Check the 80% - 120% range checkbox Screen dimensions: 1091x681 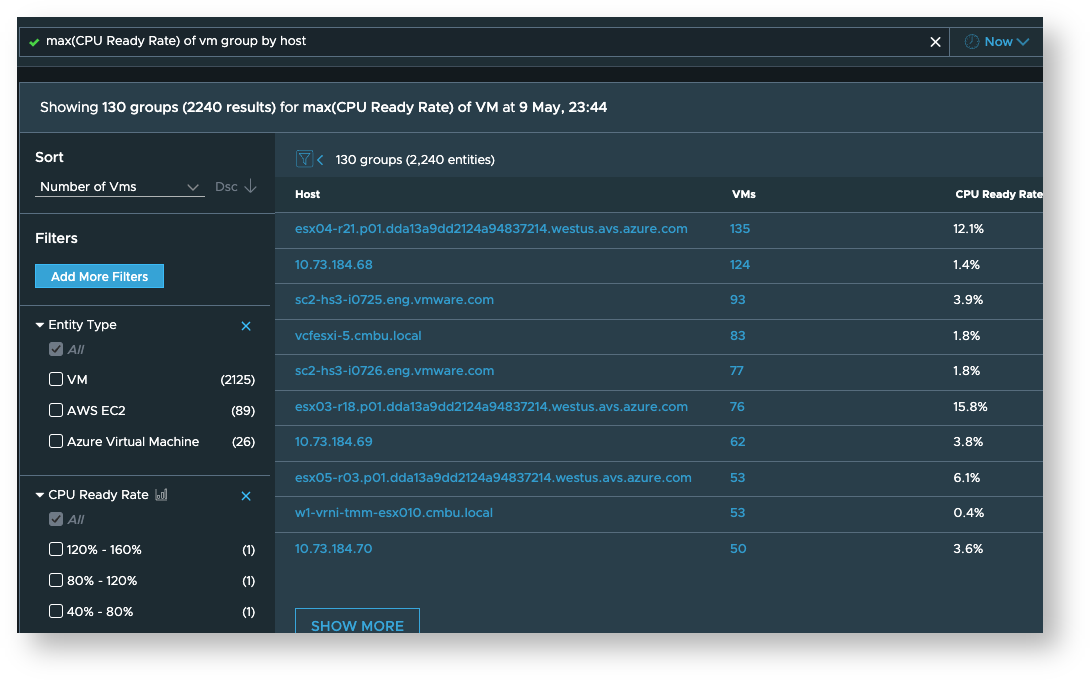pos(56,580)
